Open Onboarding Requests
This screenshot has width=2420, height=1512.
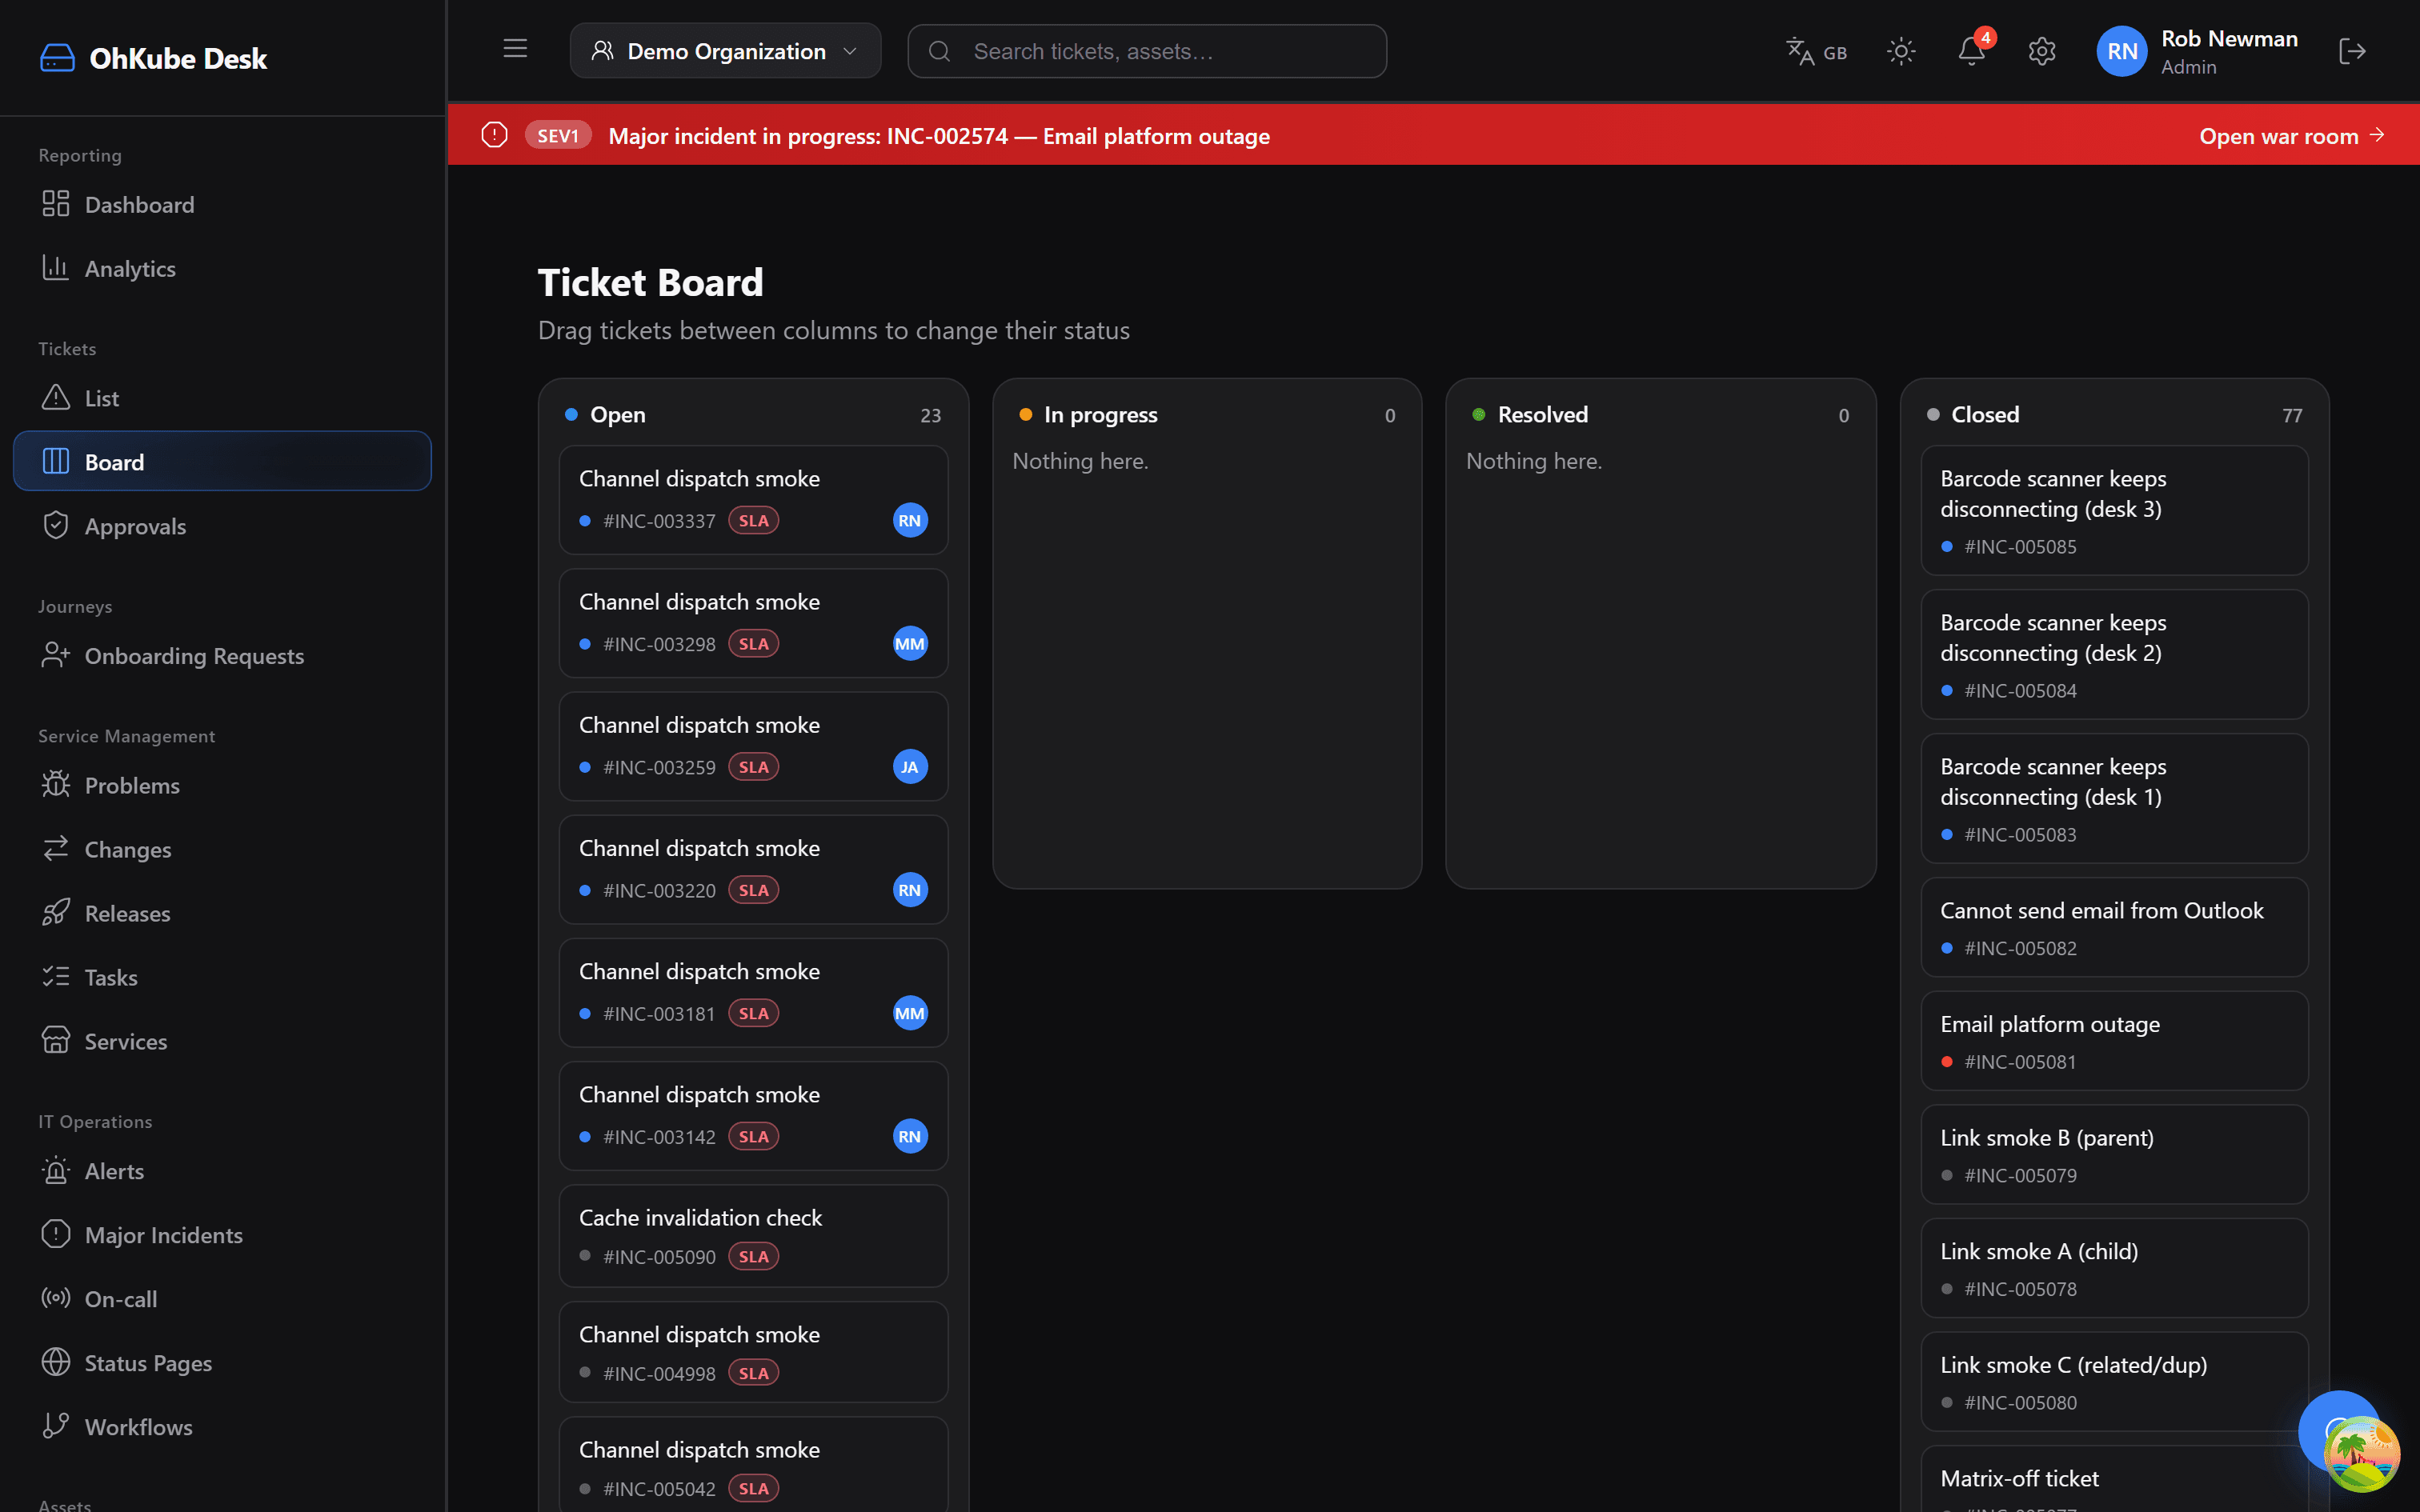pos(222,656)
